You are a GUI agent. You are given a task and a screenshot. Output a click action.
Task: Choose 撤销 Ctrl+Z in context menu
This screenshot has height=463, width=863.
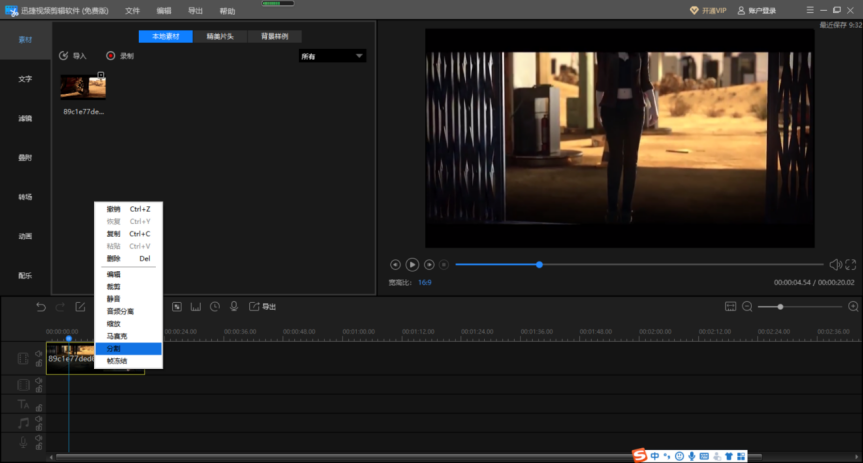[128, 209]
